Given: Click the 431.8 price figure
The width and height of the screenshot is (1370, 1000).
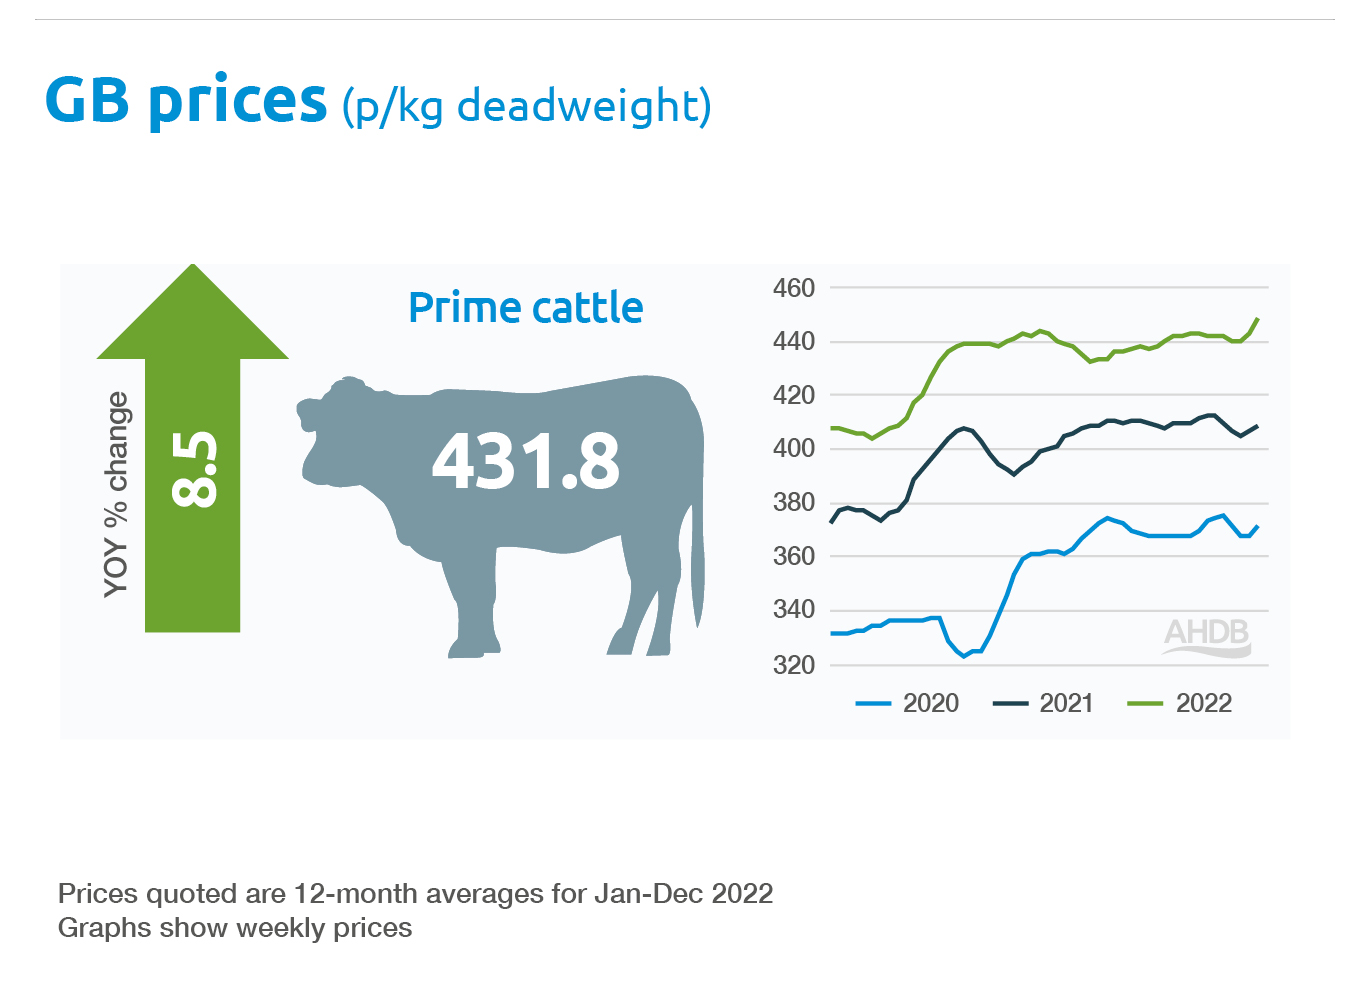Looking at the screenshot, I should point(526,462).
